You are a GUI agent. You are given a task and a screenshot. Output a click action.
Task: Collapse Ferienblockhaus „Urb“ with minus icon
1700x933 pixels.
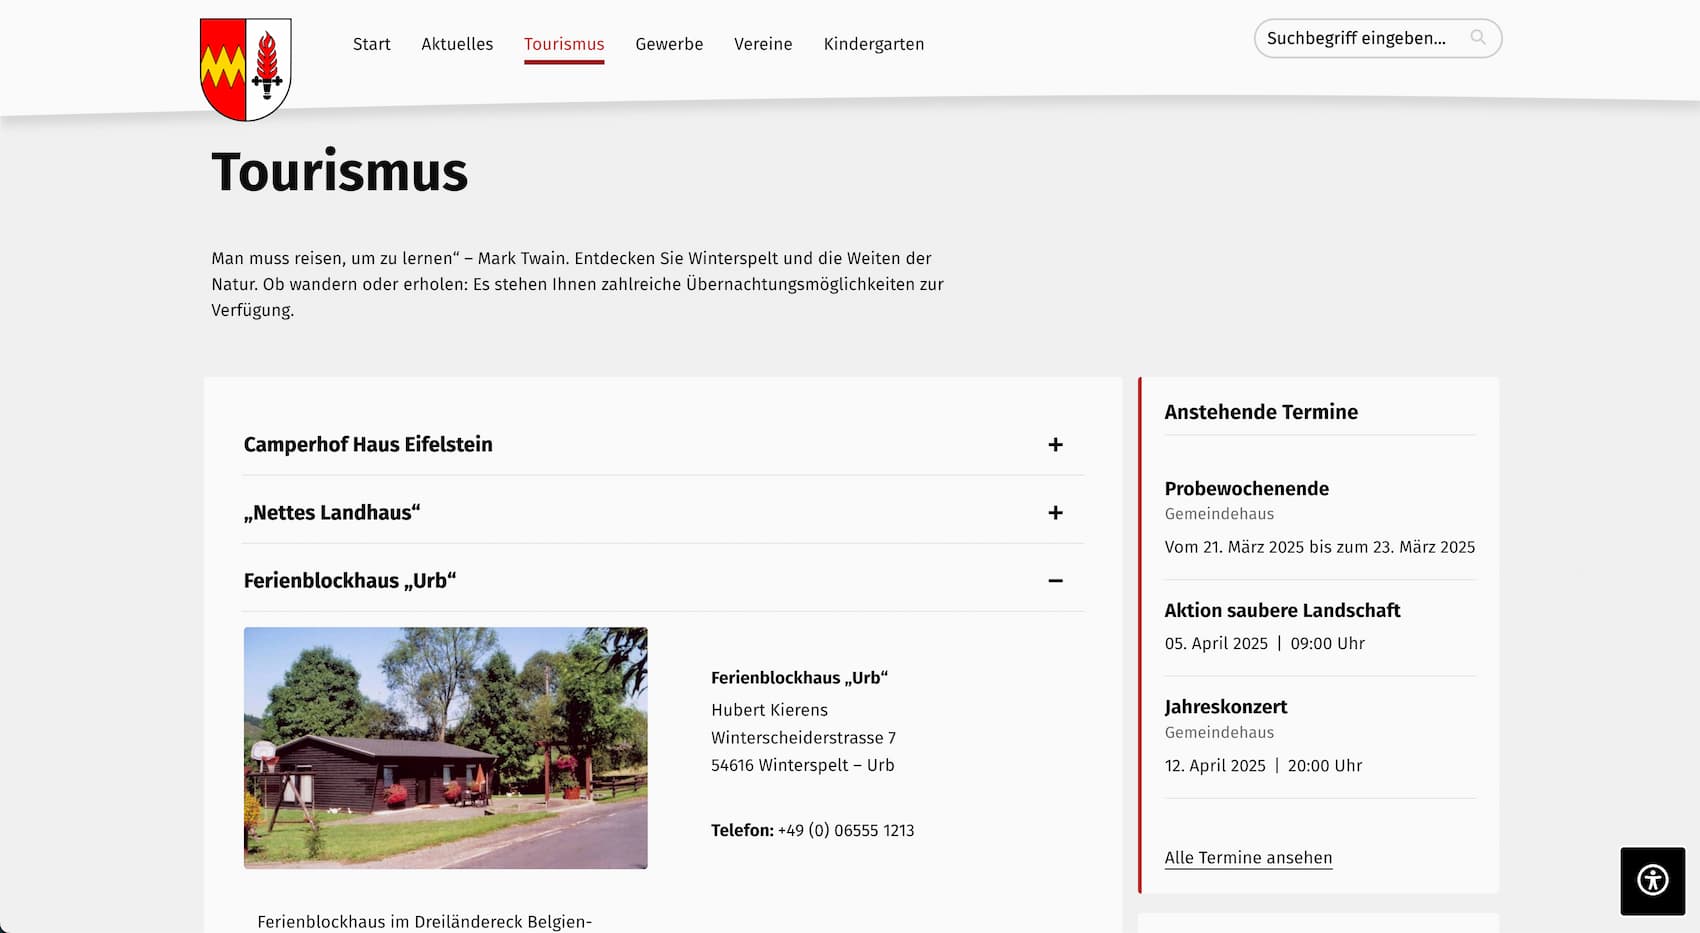[1055, 581]
